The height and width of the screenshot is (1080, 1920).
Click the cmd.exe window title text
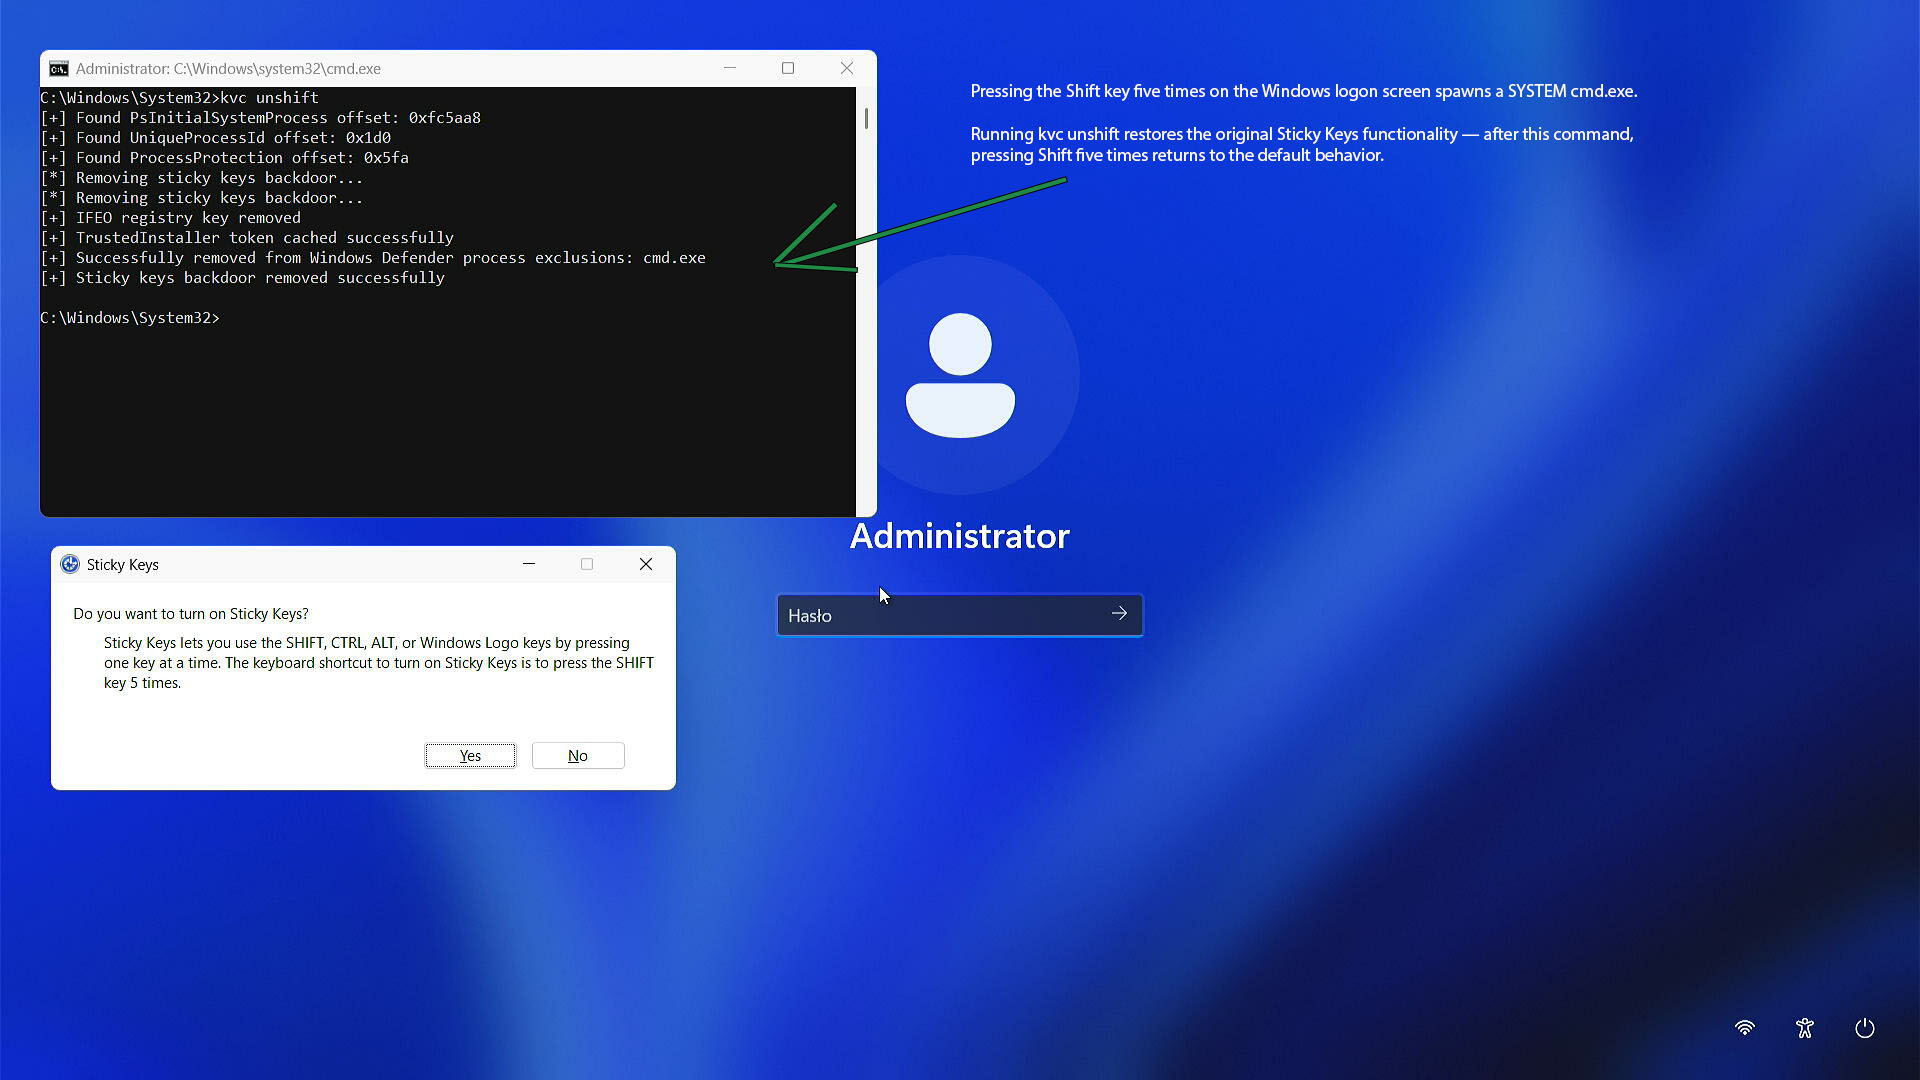(228, 69)
